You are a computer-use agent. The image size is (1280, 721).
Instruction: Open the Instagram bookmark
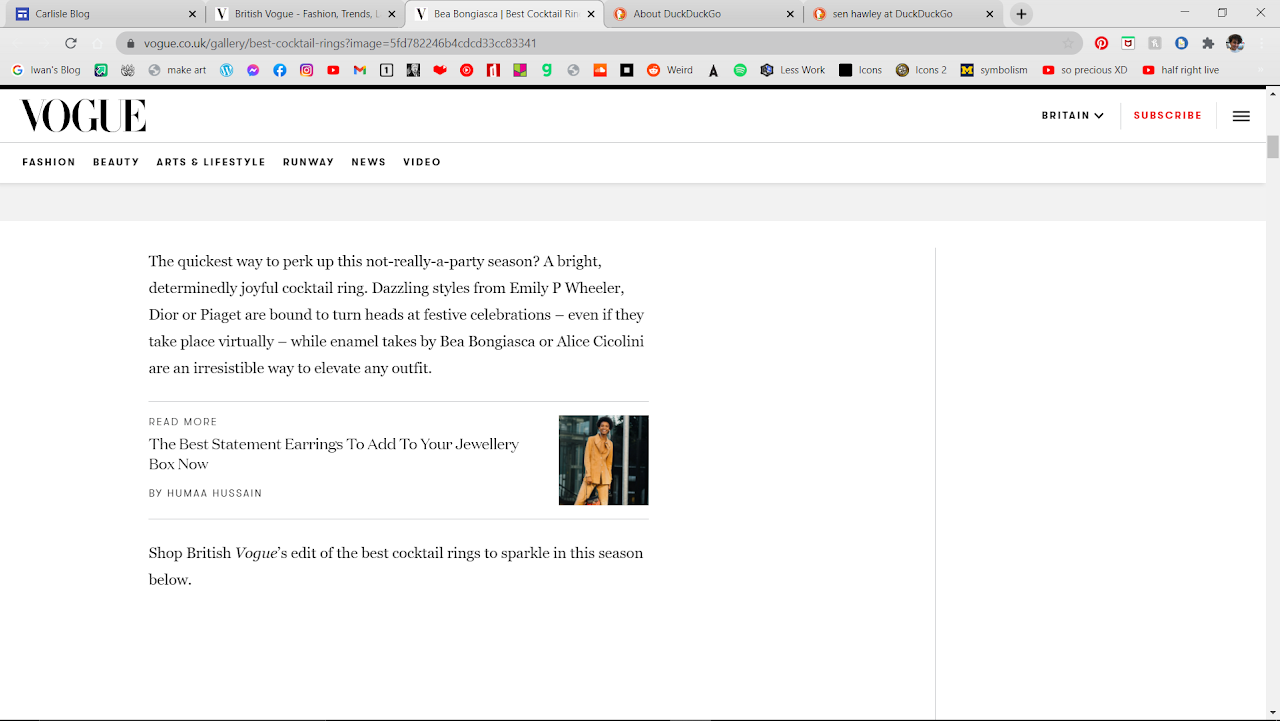(306, 70)
